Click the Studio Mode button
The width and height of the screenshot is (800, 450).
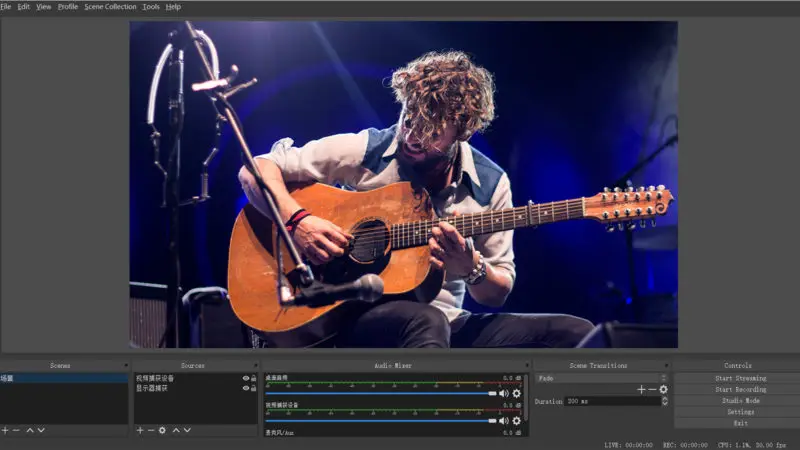[x=740, y=400]
